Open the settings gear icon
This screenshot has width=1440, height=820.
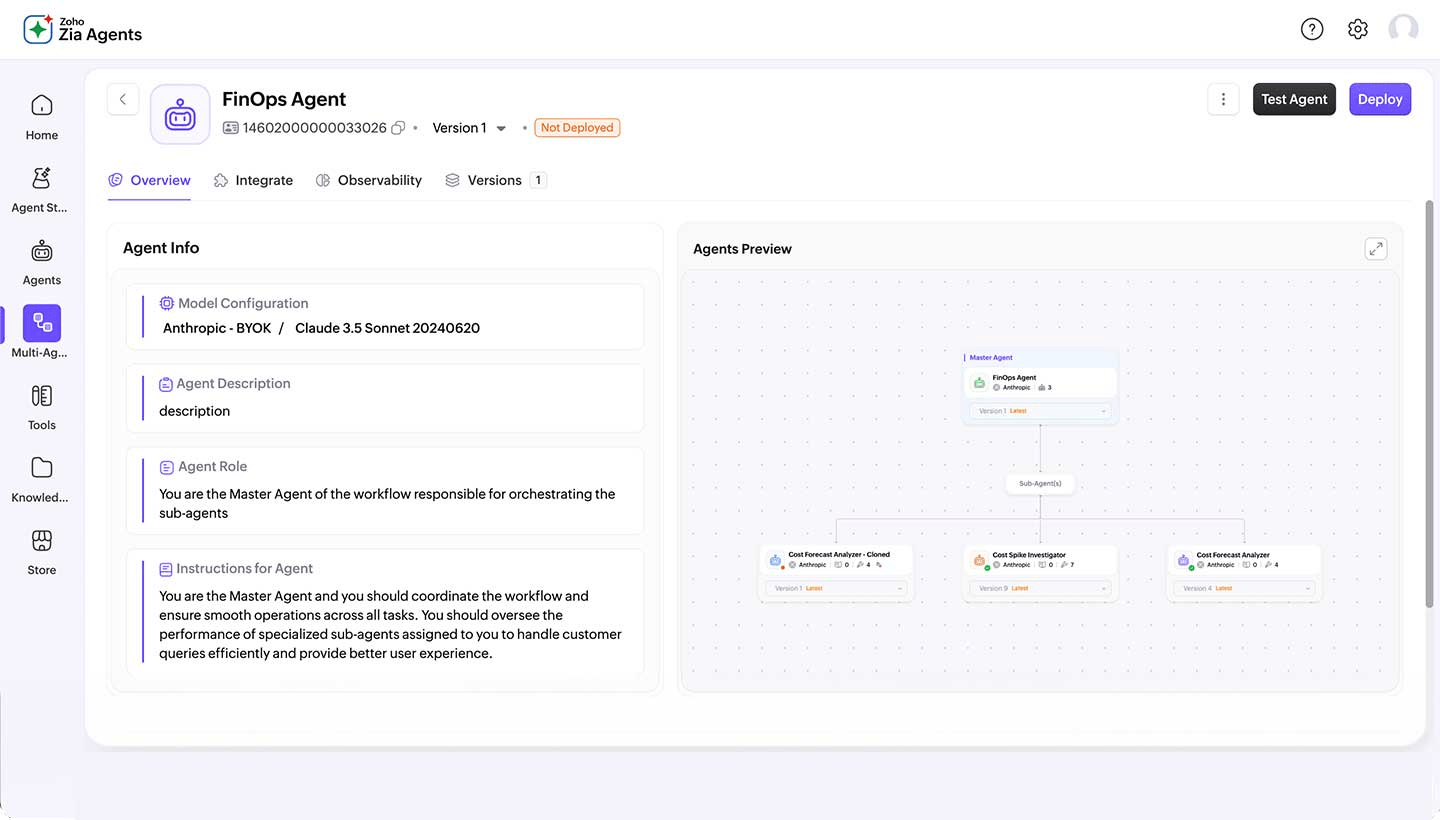pos(1357,29)
